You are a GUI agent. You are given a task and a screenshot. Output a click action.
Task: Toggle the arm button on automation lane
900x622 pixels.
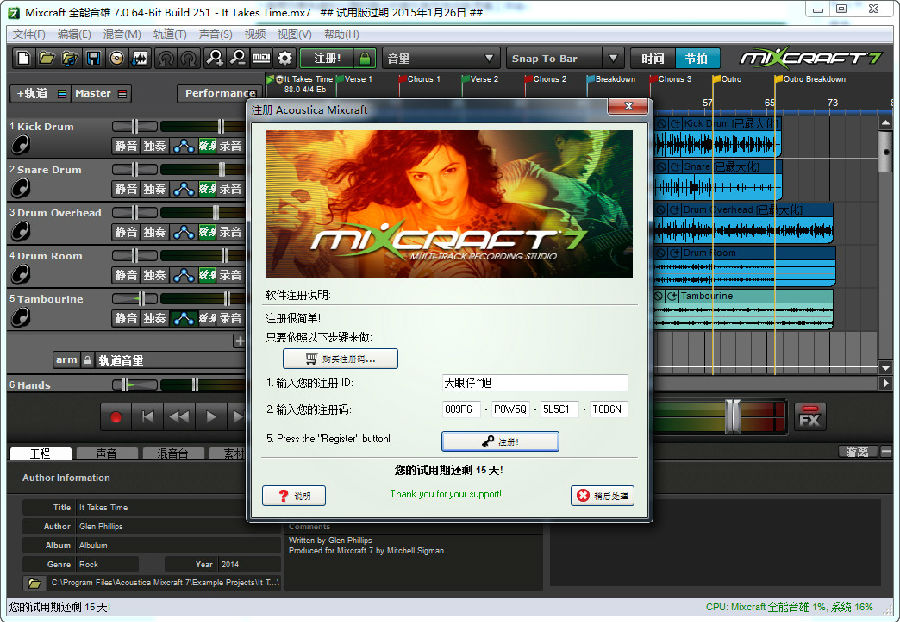tap(67, 360)
